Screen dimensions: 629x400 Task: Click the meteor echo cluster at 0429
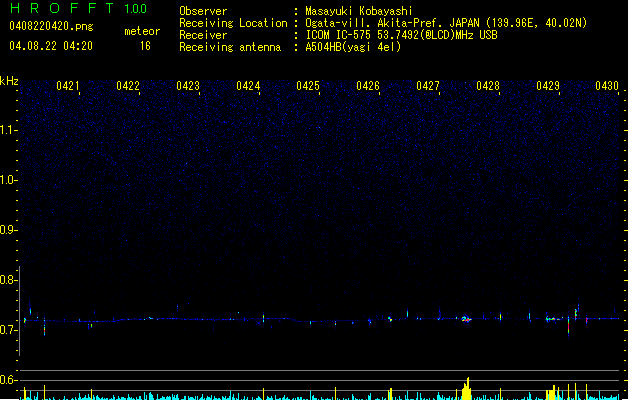click(553, 319)
